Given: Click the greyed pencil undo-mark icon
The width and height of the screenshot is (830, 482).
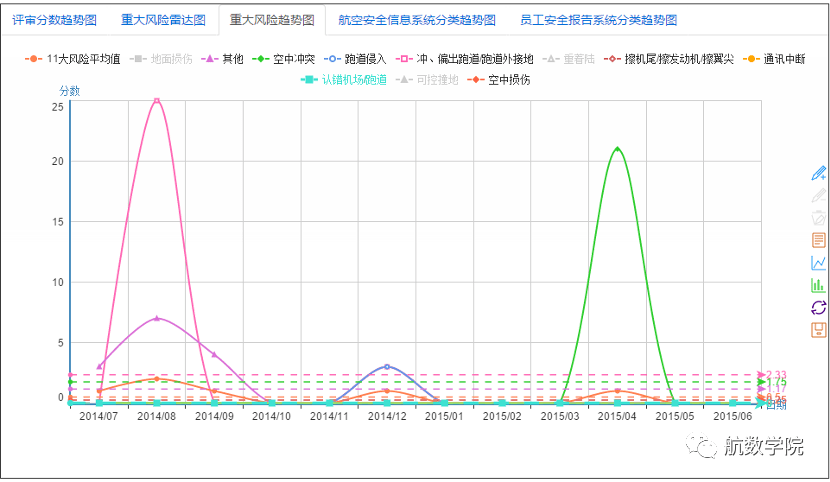Looking at the screenshot, I should [x=818, y=196].
